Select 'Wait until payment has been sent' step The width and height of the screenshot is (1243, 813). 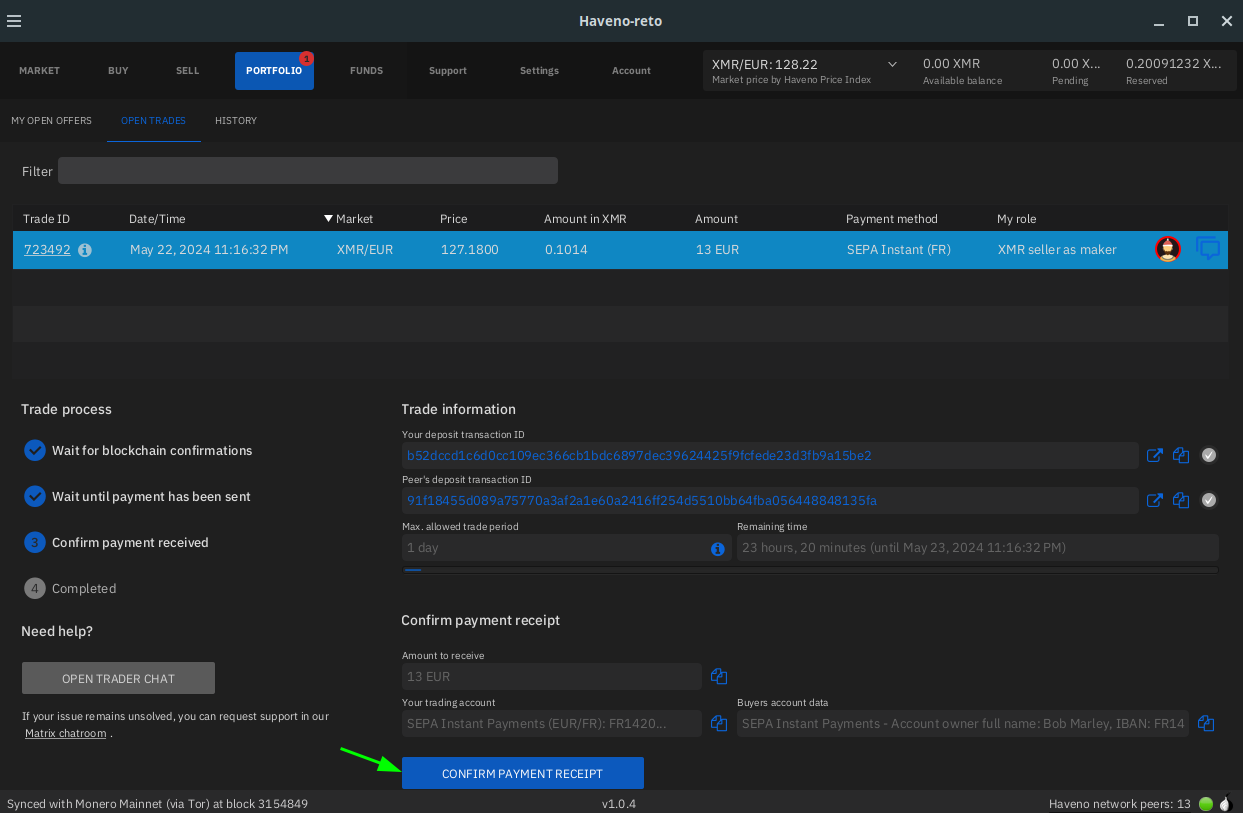[137, 497]
